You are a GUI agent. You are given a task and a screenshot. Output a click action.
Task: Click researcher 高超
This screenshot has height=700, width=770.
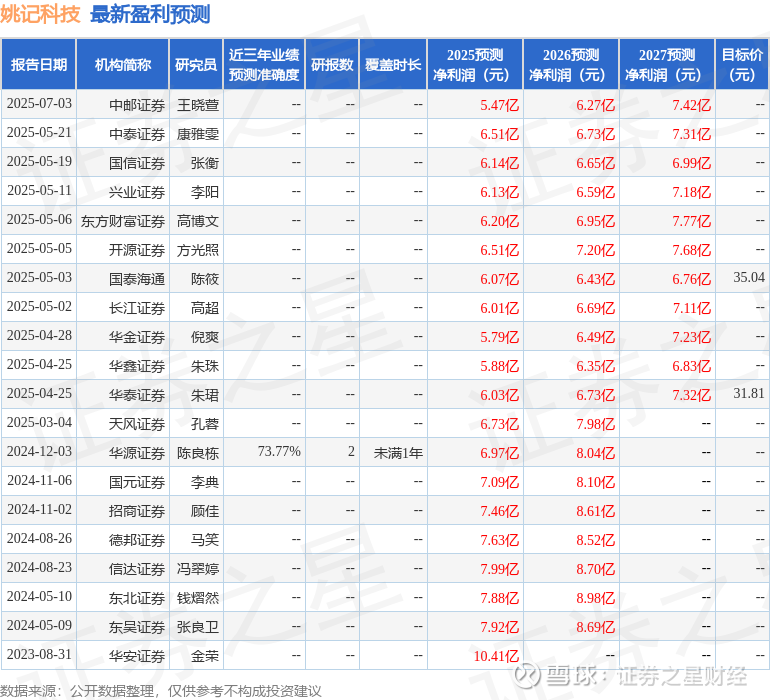tap(205, 308)
